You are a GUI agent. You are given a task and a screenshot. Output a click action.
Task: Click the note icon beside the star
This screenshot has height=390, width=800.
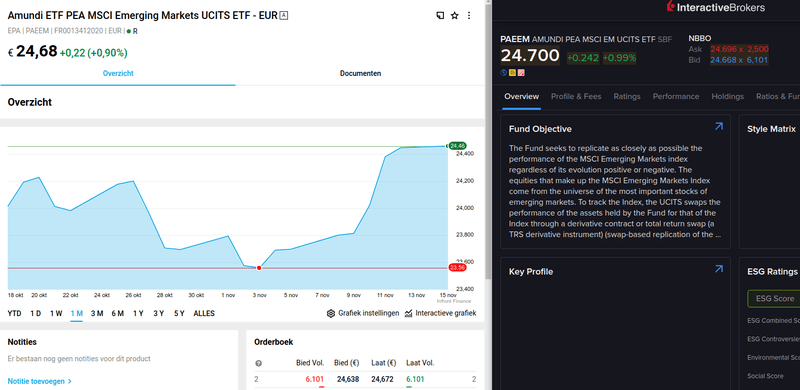(x=440, y=16)
